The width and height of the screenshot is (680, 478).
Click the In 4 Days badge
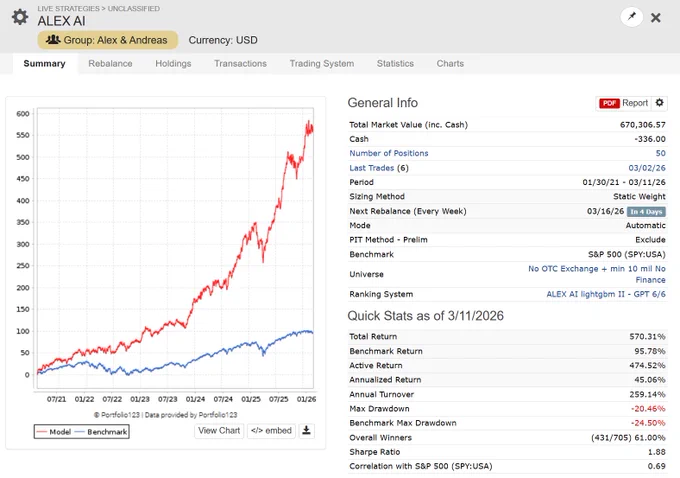pos(646,212)
